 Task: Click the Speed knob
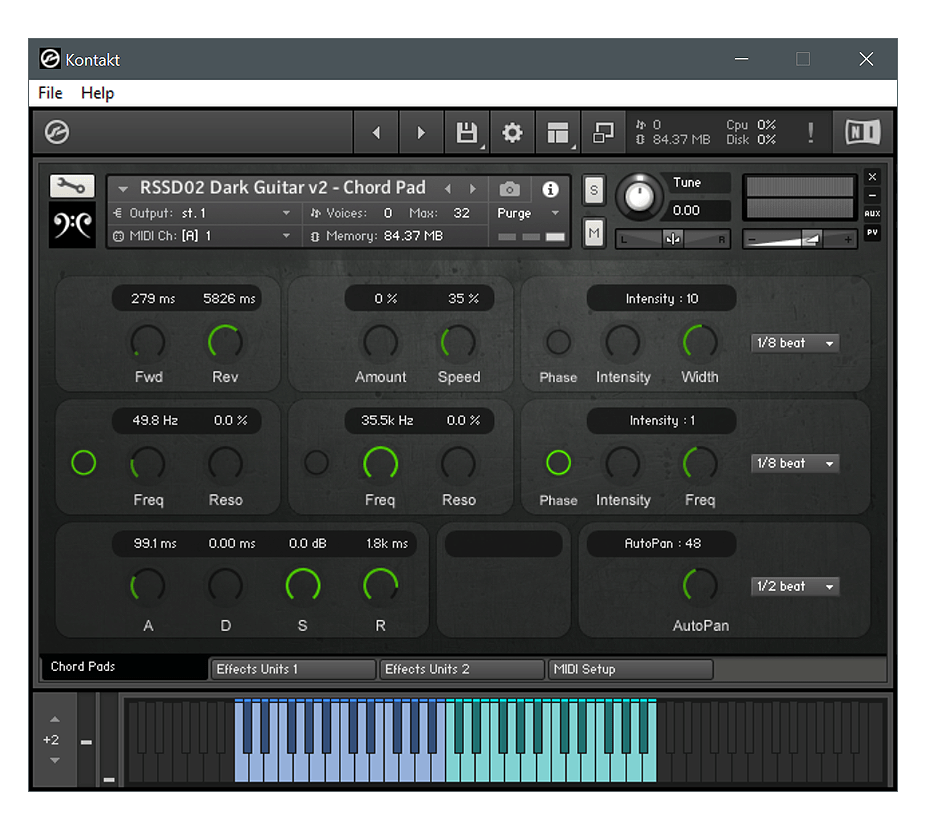[458, 343]
